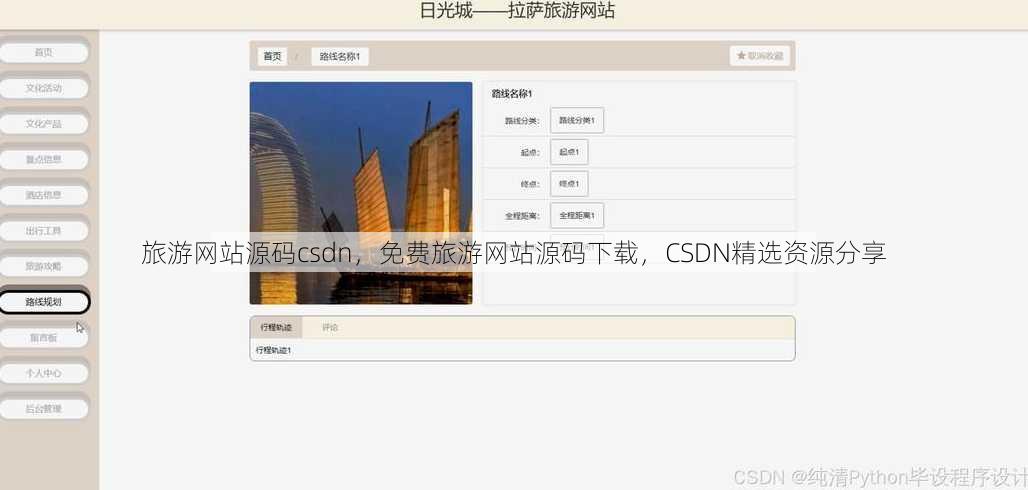The image size is (1028, 490).
Task: Click the 全程距离: field label
Action: click(x=522, y=215)
